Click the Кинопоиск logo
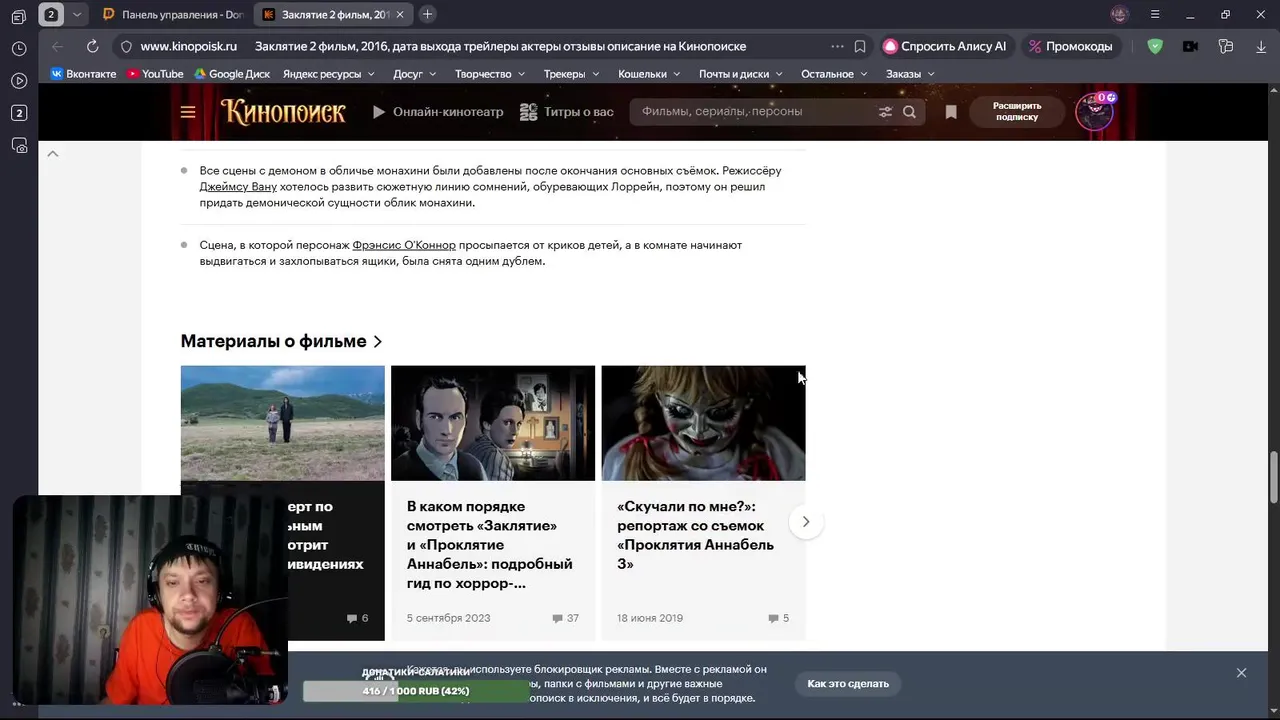1280x720 pixels. 283,111
